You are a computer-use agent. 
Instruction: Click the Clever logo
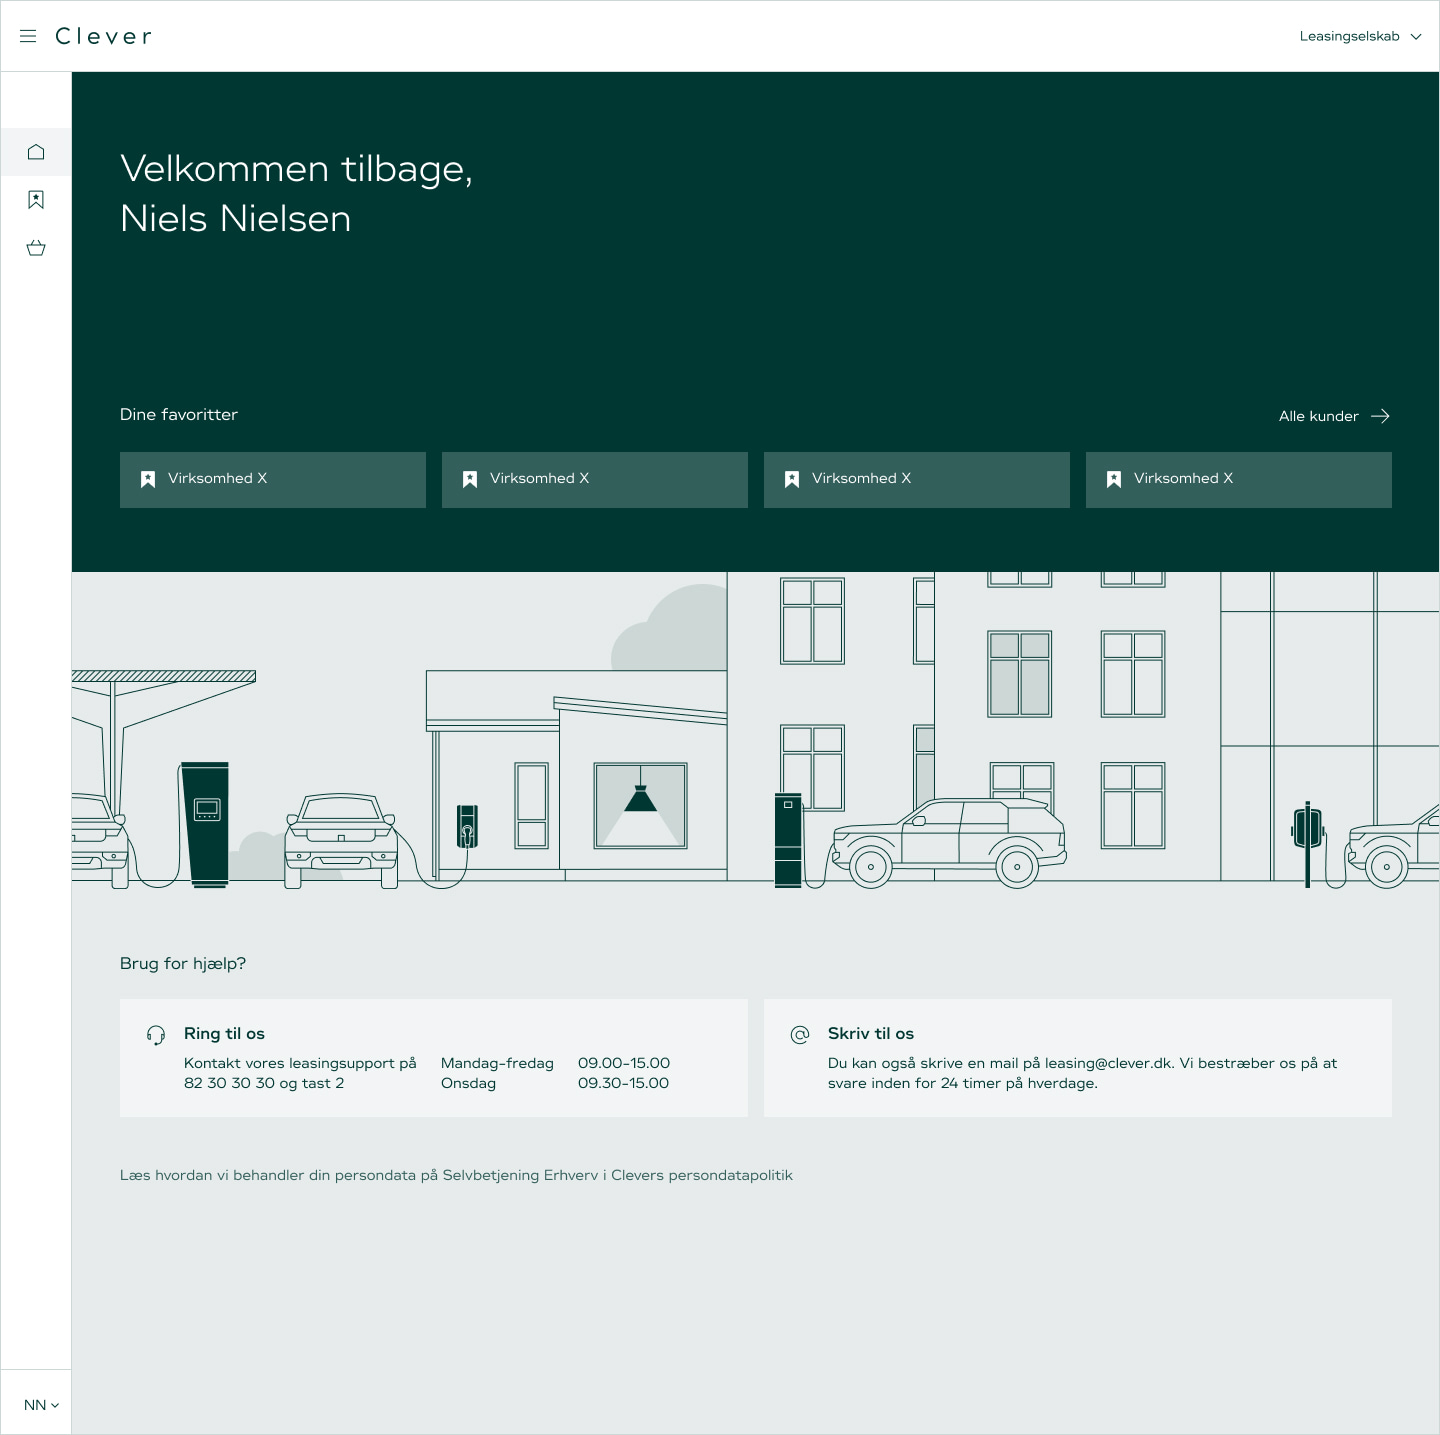(103, 36)
